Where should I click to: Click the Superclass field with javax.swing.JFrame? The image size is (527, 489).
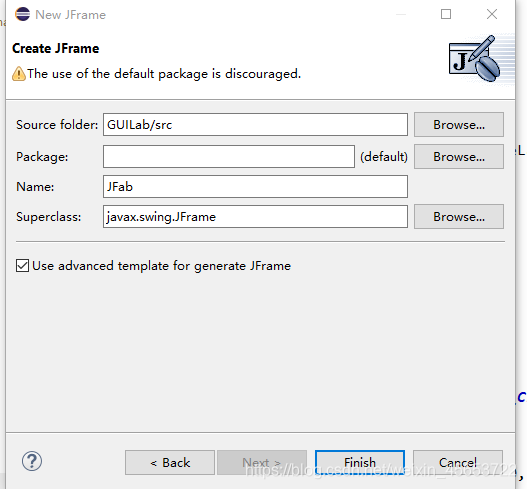pos(255,217)
